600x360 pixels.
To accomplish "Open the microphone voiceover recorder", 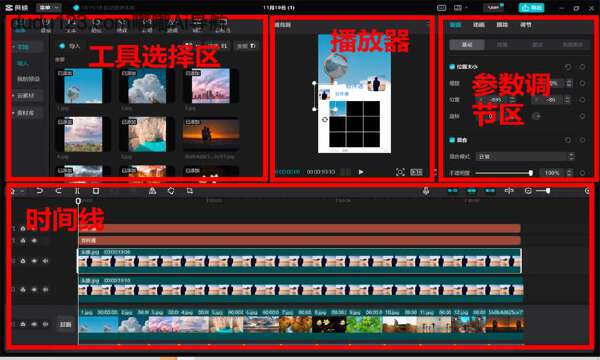I will (426, 191).
